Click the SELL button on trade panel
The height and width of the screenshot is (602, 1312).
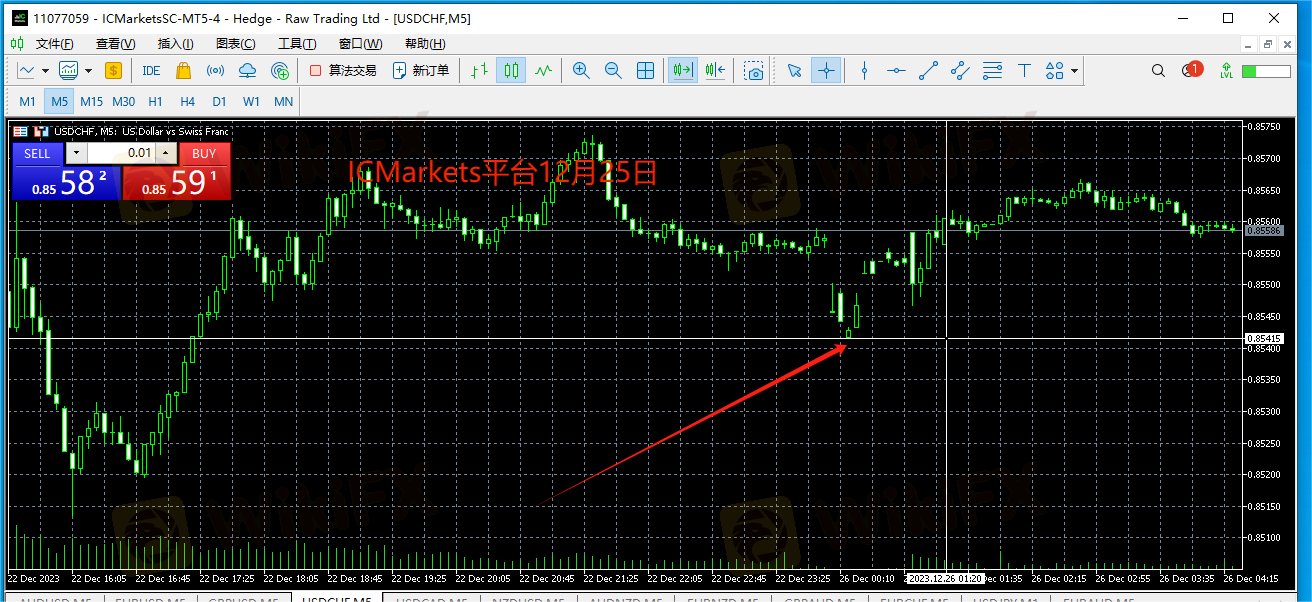pyautogui.click(x=37, y=153)
